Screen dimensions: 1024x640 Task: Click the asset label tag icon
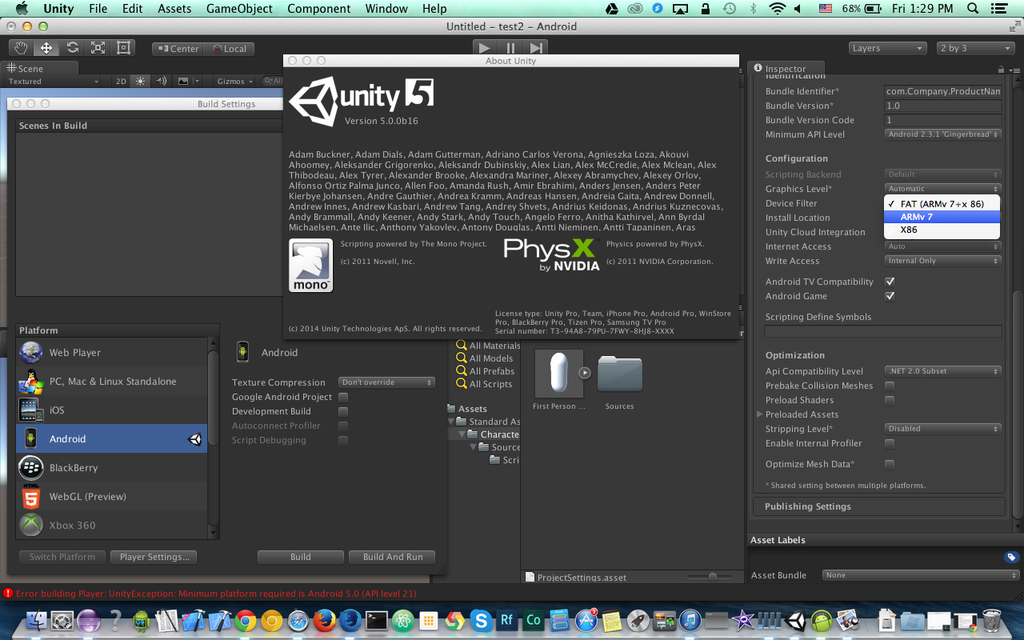[x=1011, y=557]
